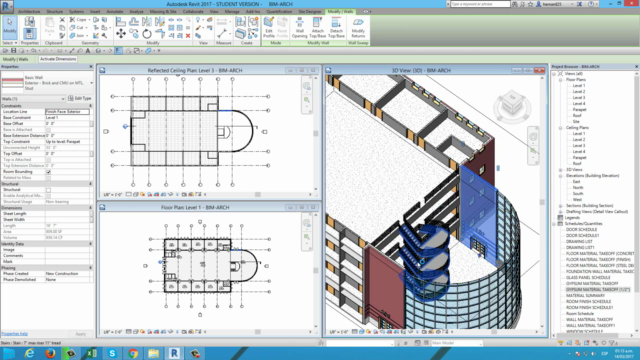Open the Collaborate ribbon tab
This screenshot has height=360, width=640.
click(193, 11)
